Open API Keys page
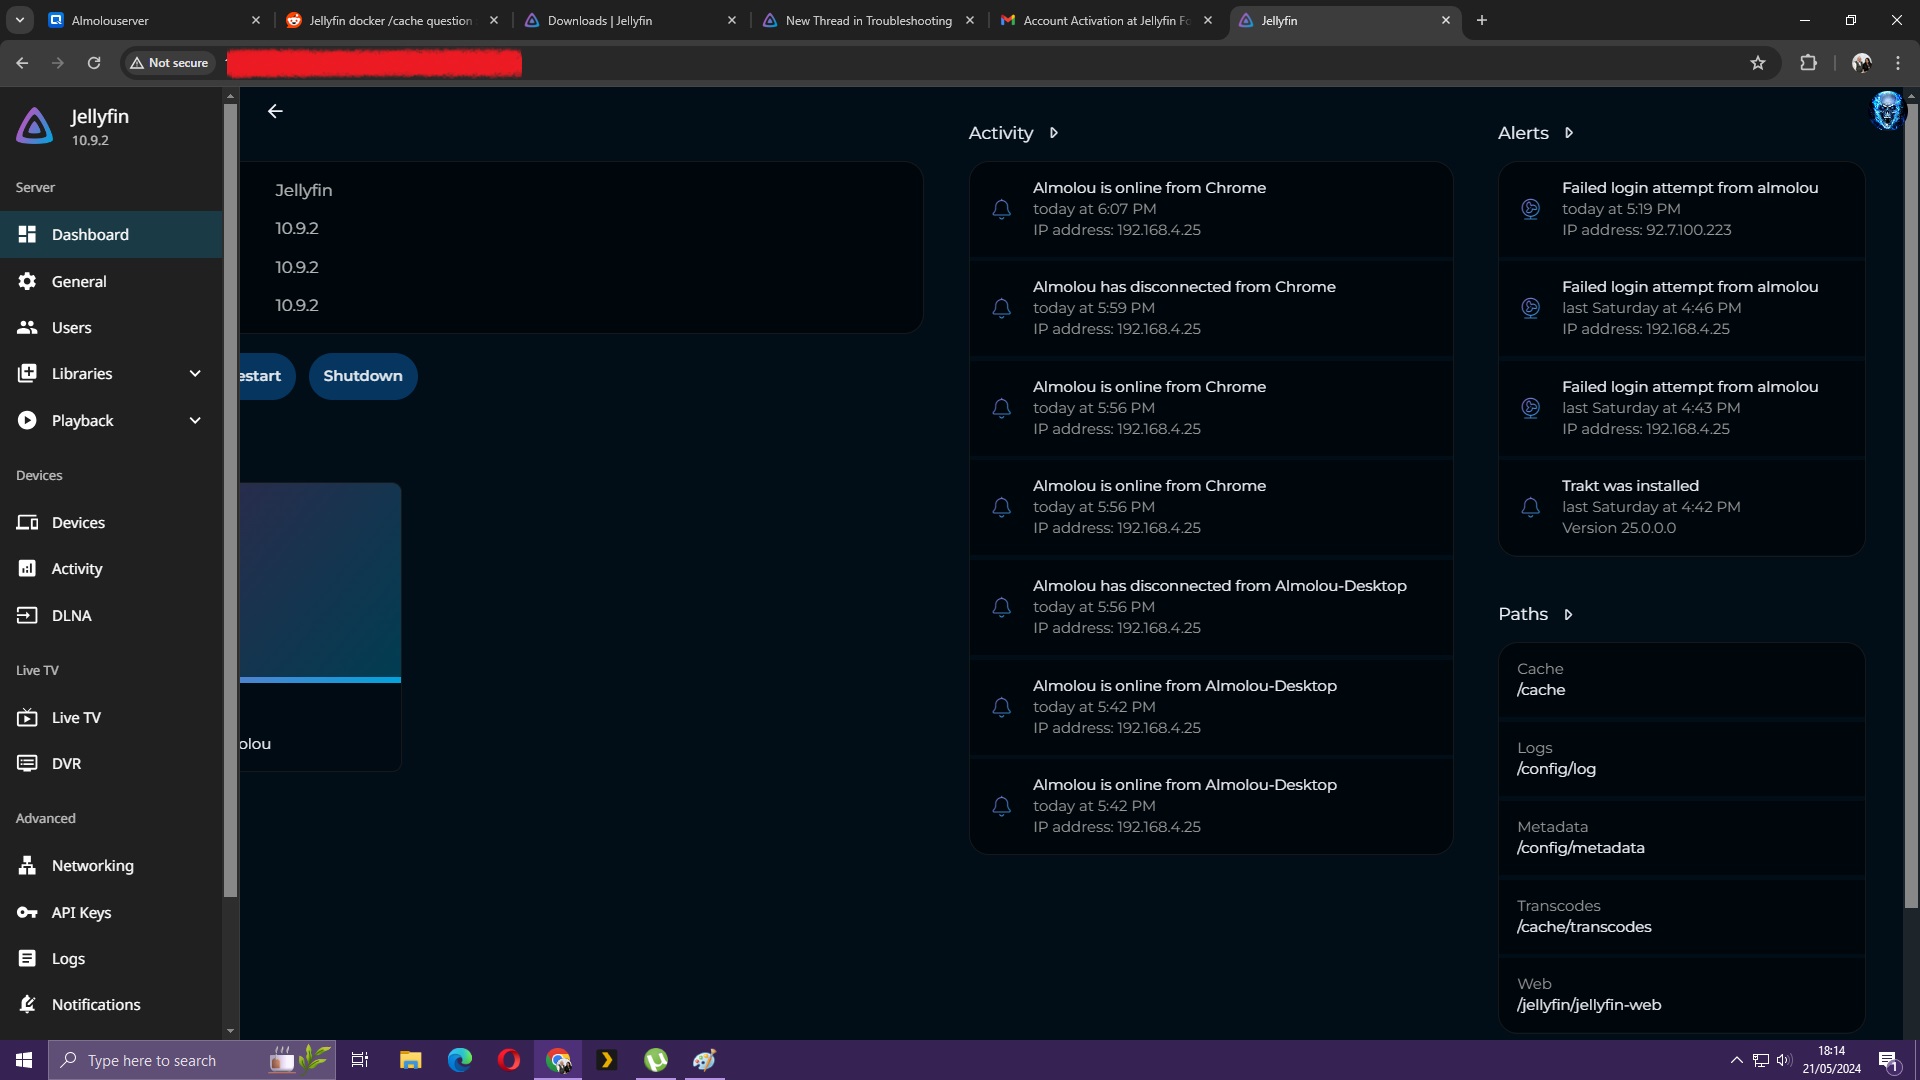Viewport: 1920px width, 1080px height. [x=81, y=912]
